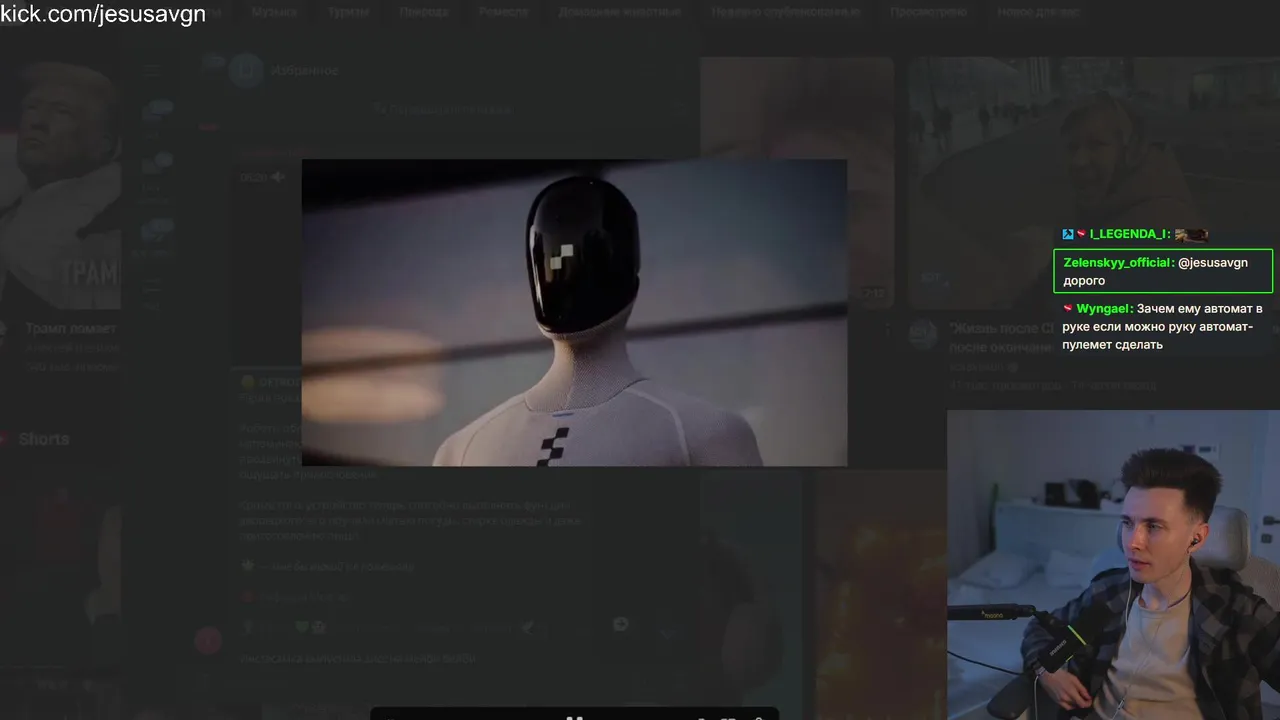
Task: Open the hamburger menu beside Избранное
Action: pos(152,71)
